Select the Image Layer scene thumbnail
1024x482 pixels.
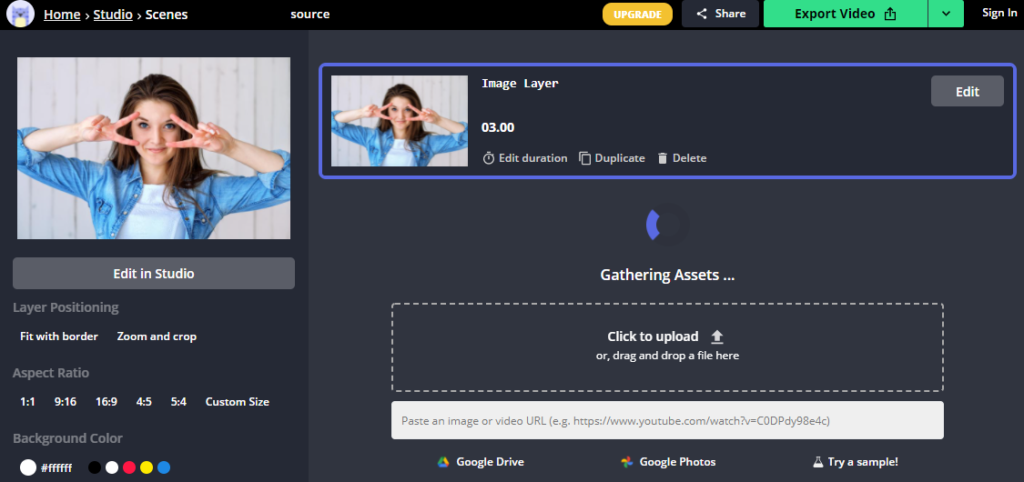(399, 121)
